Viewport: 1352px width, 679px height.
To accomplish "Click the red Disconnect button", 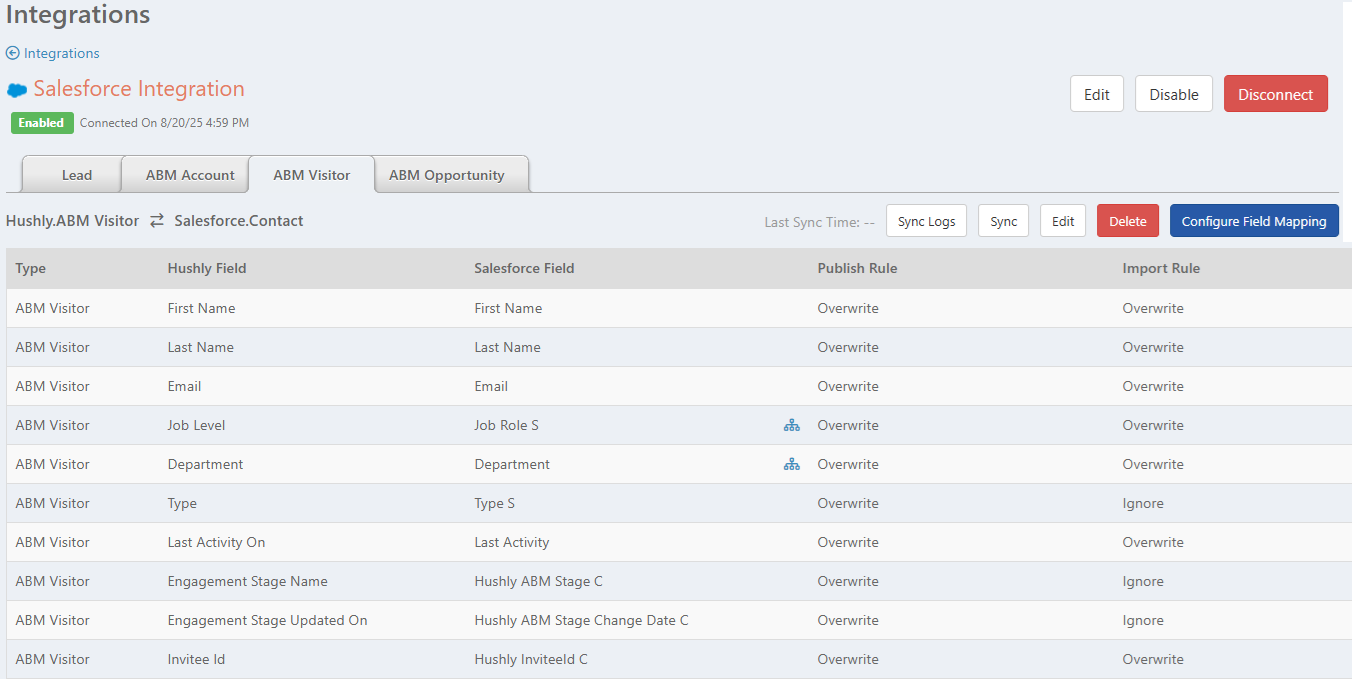I will (x=1276, y=94).
